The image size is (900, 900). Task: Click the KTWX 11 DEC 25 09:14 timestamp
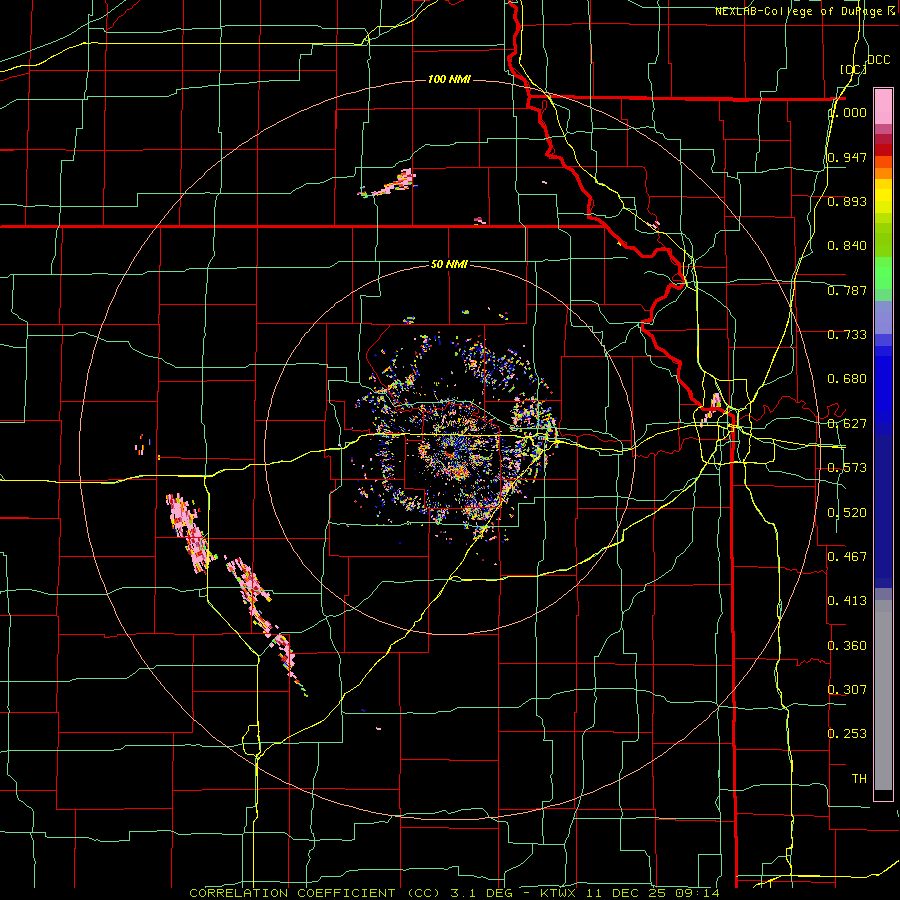pos(630,893)
